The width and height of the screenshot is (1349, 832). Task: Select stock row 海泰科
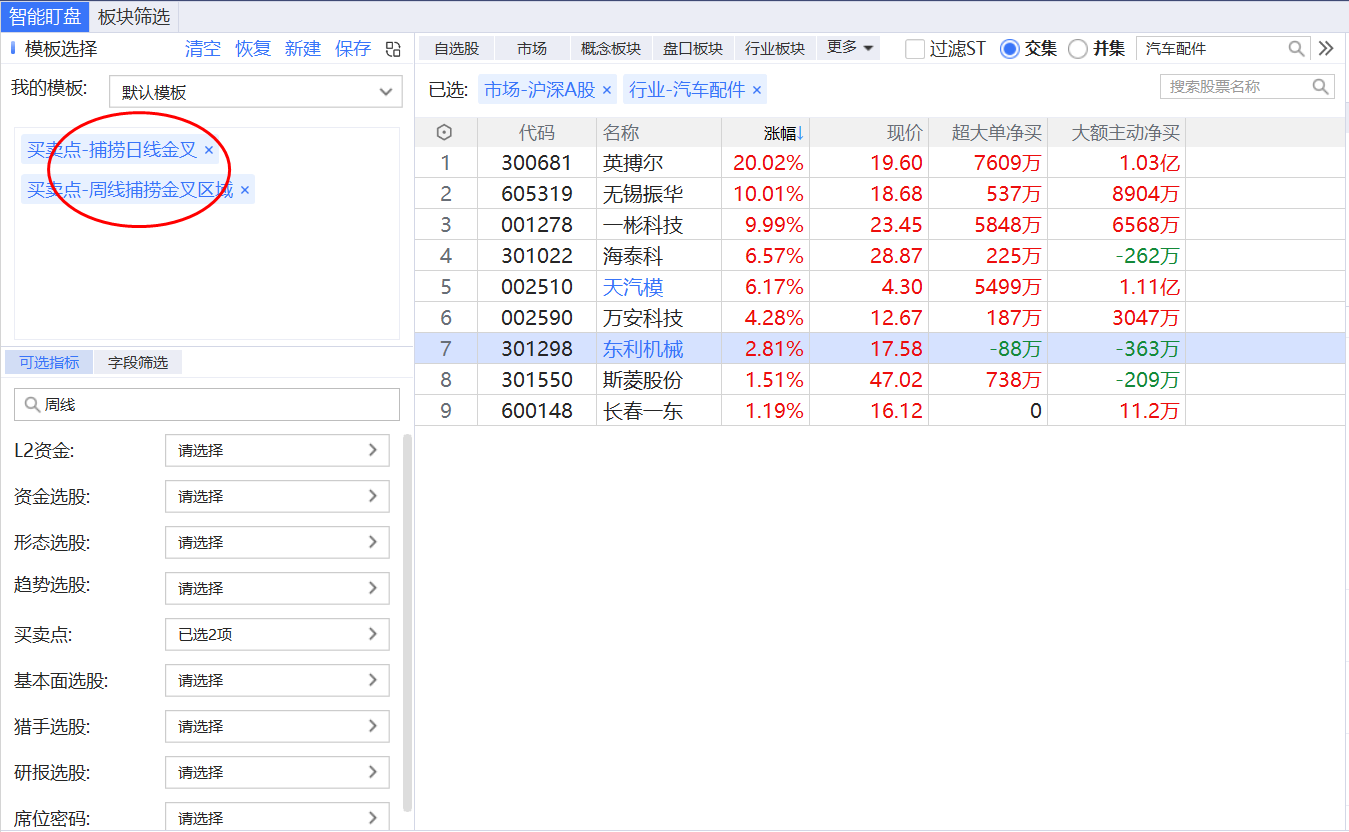[880, 256]
